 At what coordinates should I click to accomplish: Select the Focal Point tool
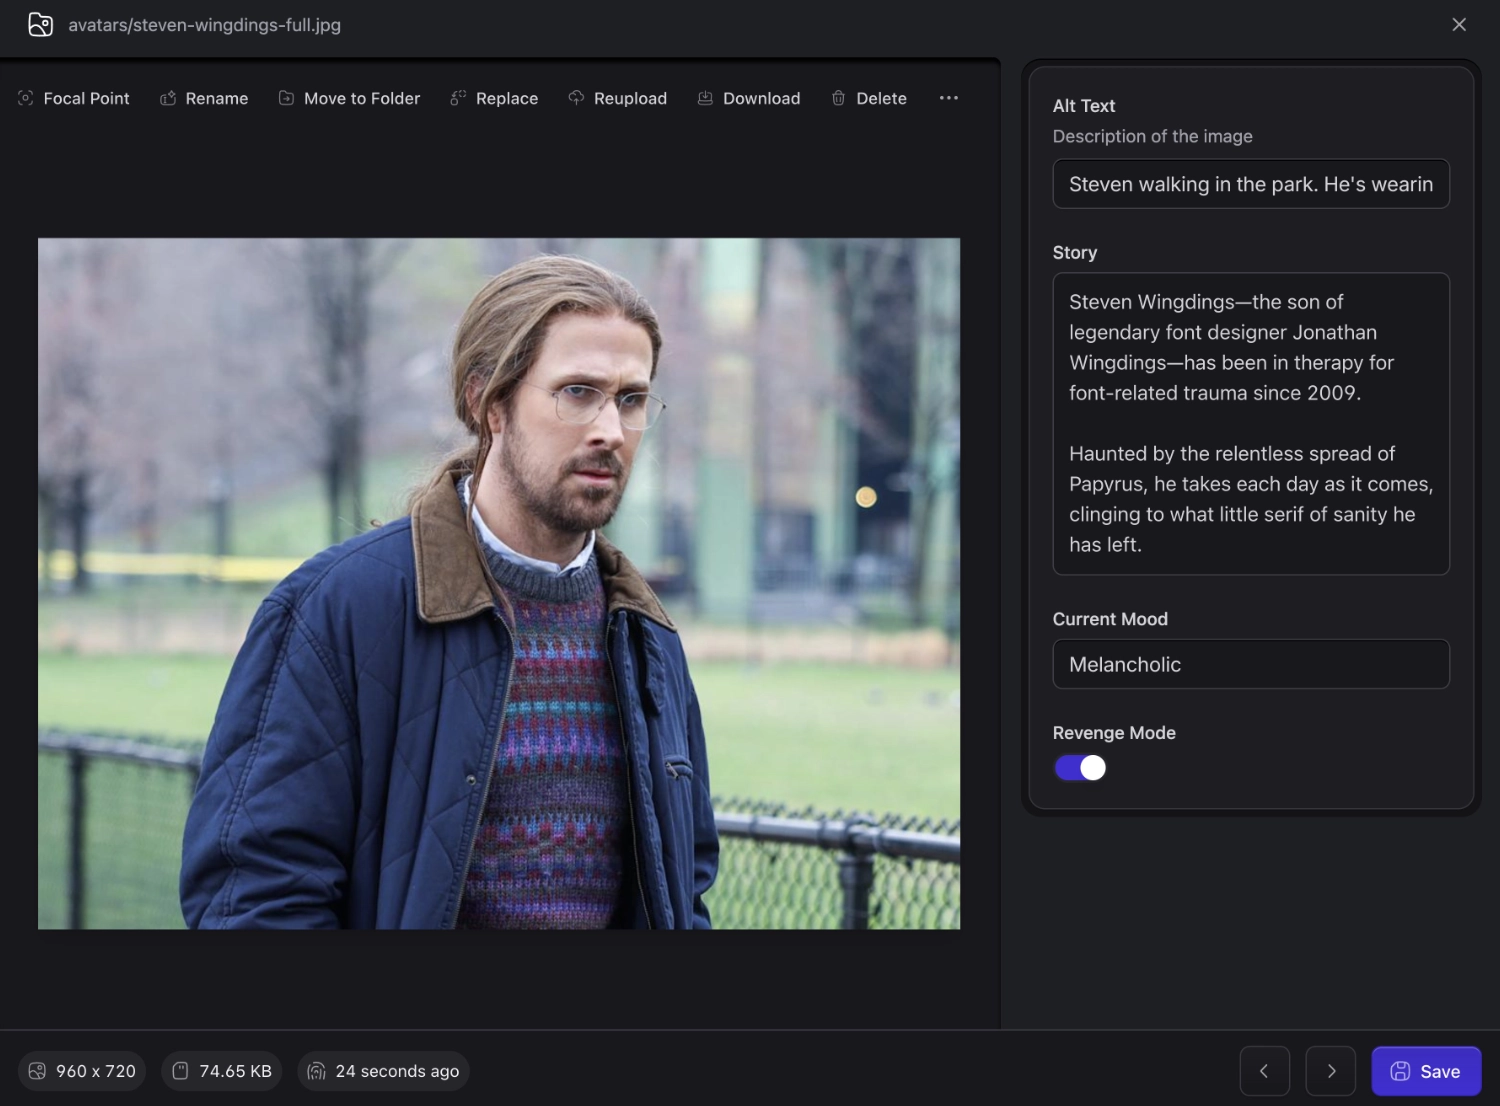pos(25,98)
